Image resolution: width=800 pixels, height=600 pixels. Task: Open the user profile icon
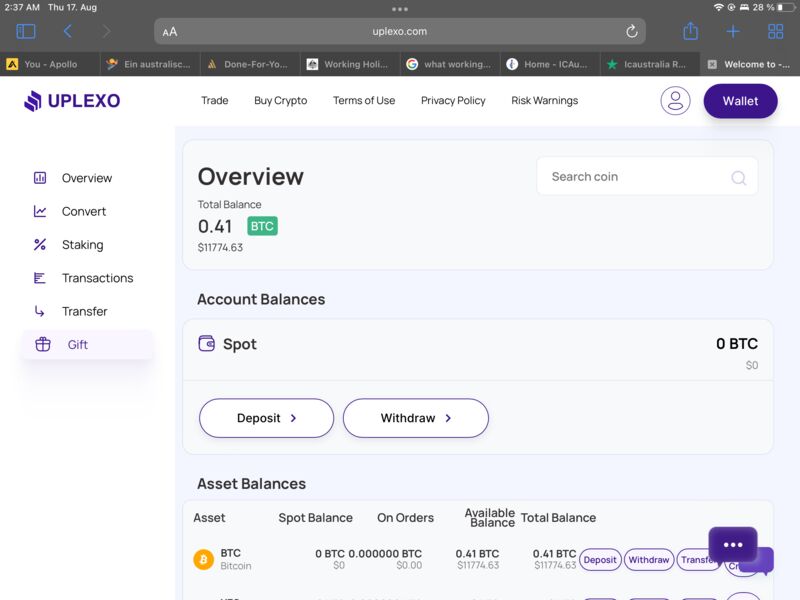[x=675, y=101]
